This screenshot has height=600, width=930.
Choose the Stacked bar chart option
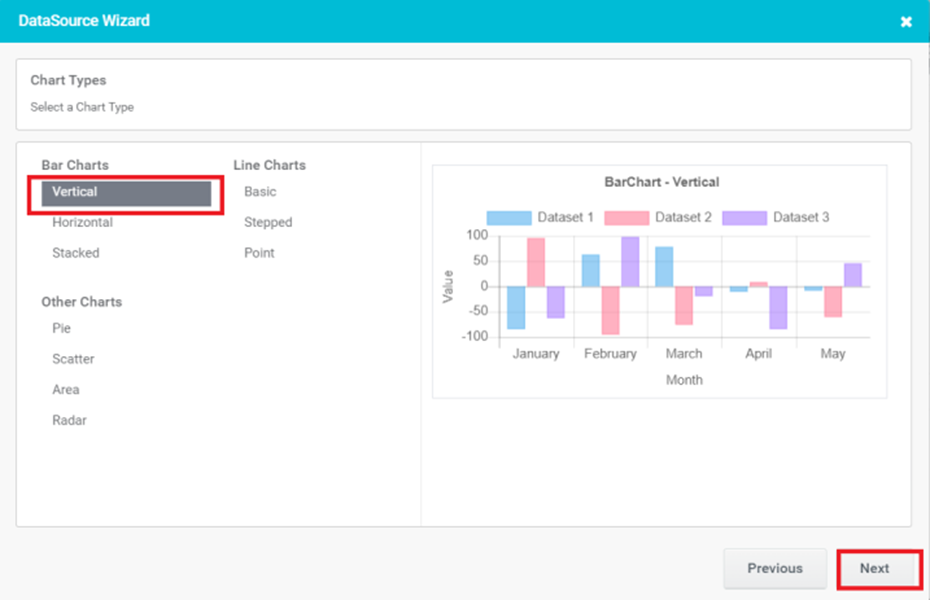tap(76, 253)
